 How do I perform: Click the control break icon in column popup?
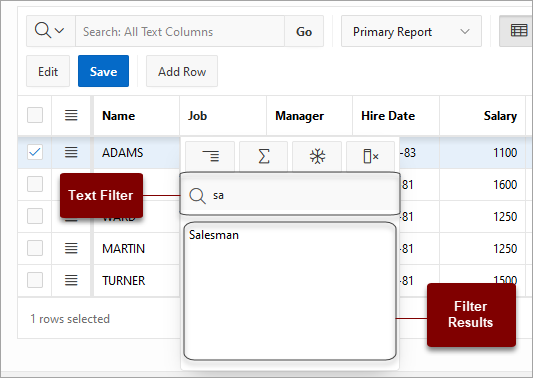[210, 156]
